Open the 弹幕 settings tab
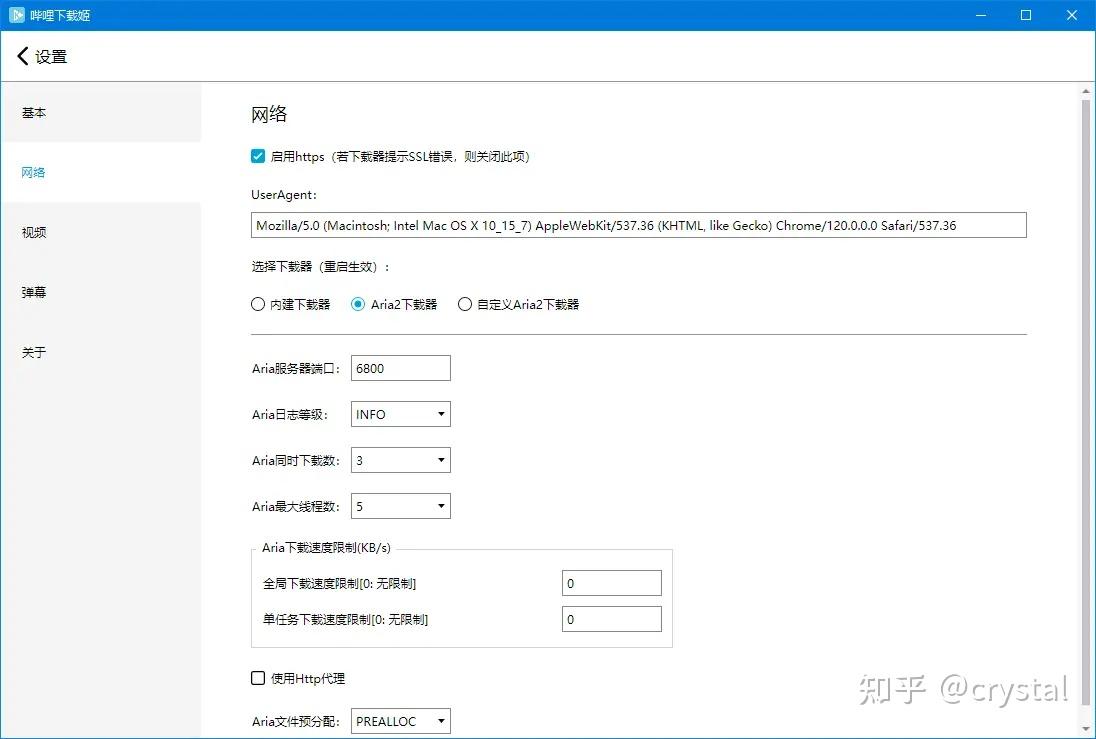This screenshot has height=739, width=1096. pyautogui.click(x=101, y=292)
